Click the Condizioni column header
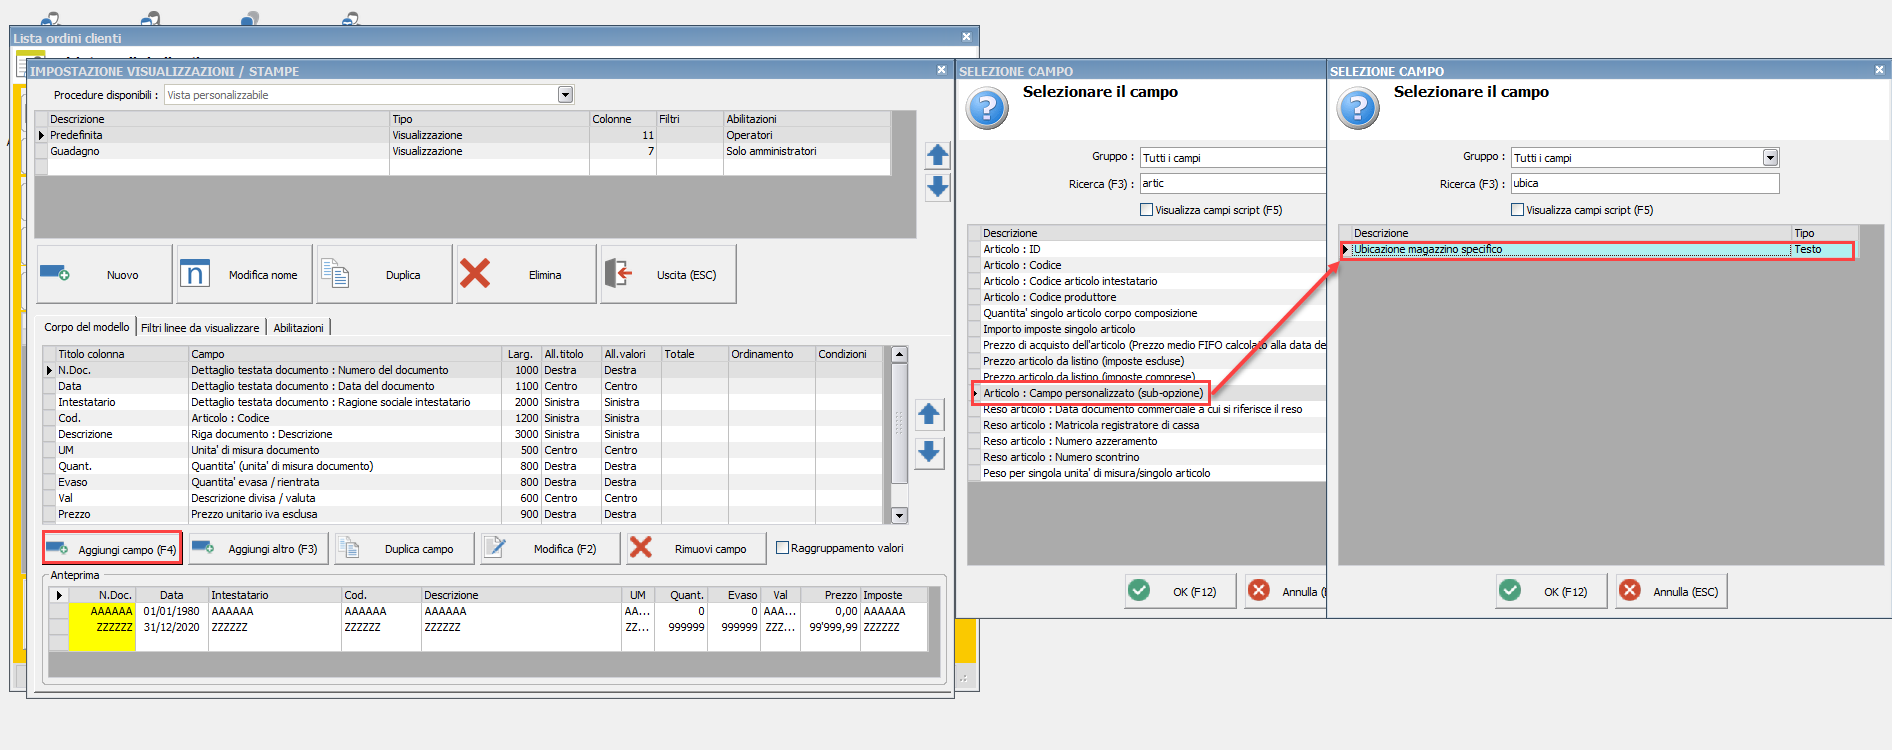 pyautogui.click(x=850, y=354)
